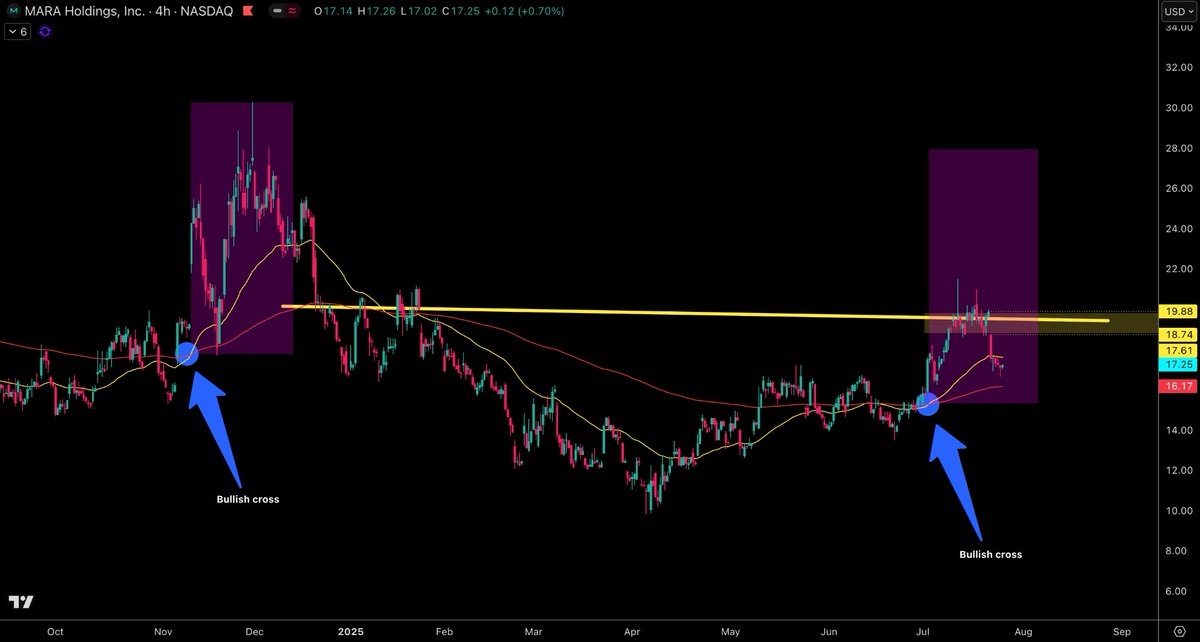The width and height of the screenshot is (1200, 642).
Task: Click the Dec label on time axis
Action: tap(254, 631)
